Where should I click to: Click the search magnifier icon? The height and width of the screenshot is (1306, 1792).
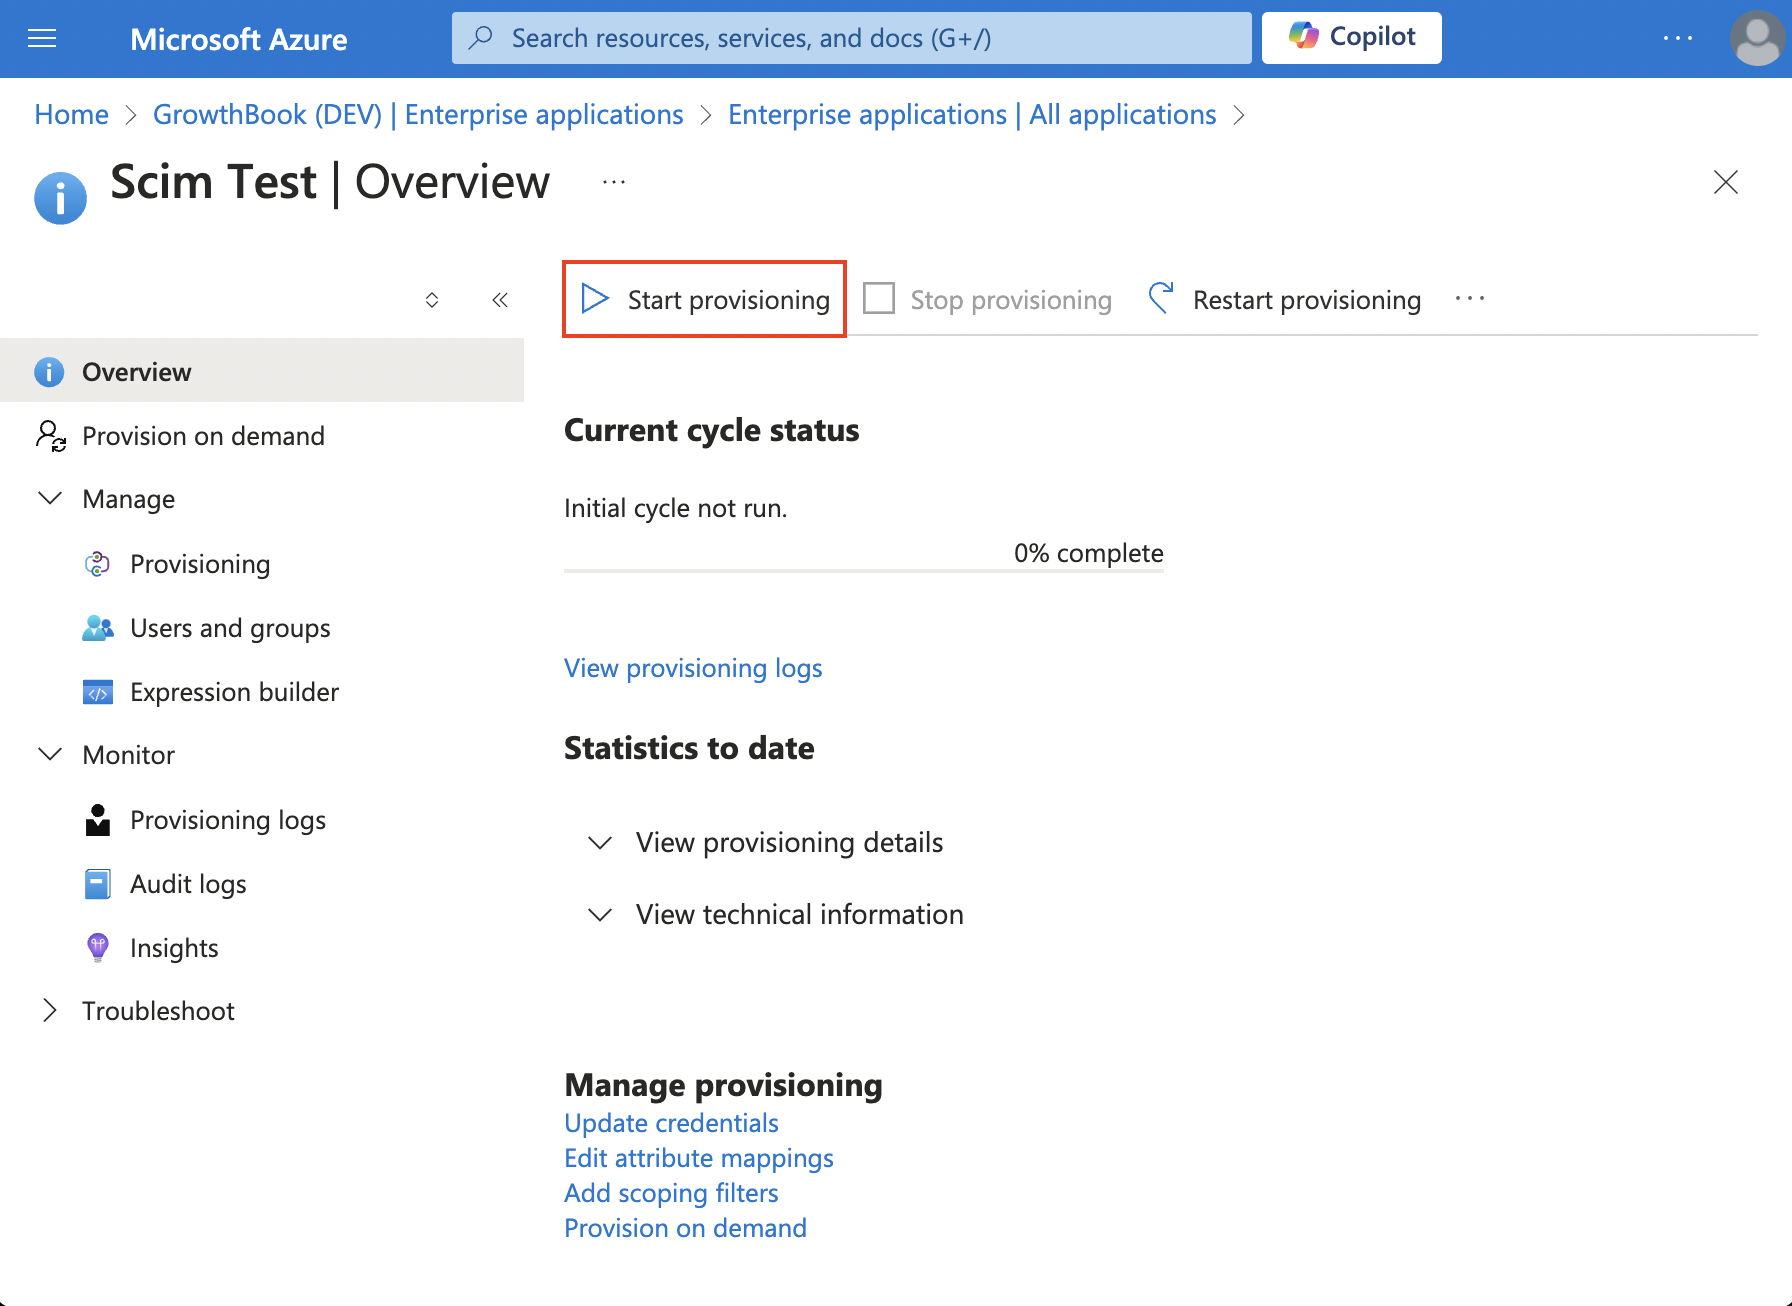click(x=481, y=38)
